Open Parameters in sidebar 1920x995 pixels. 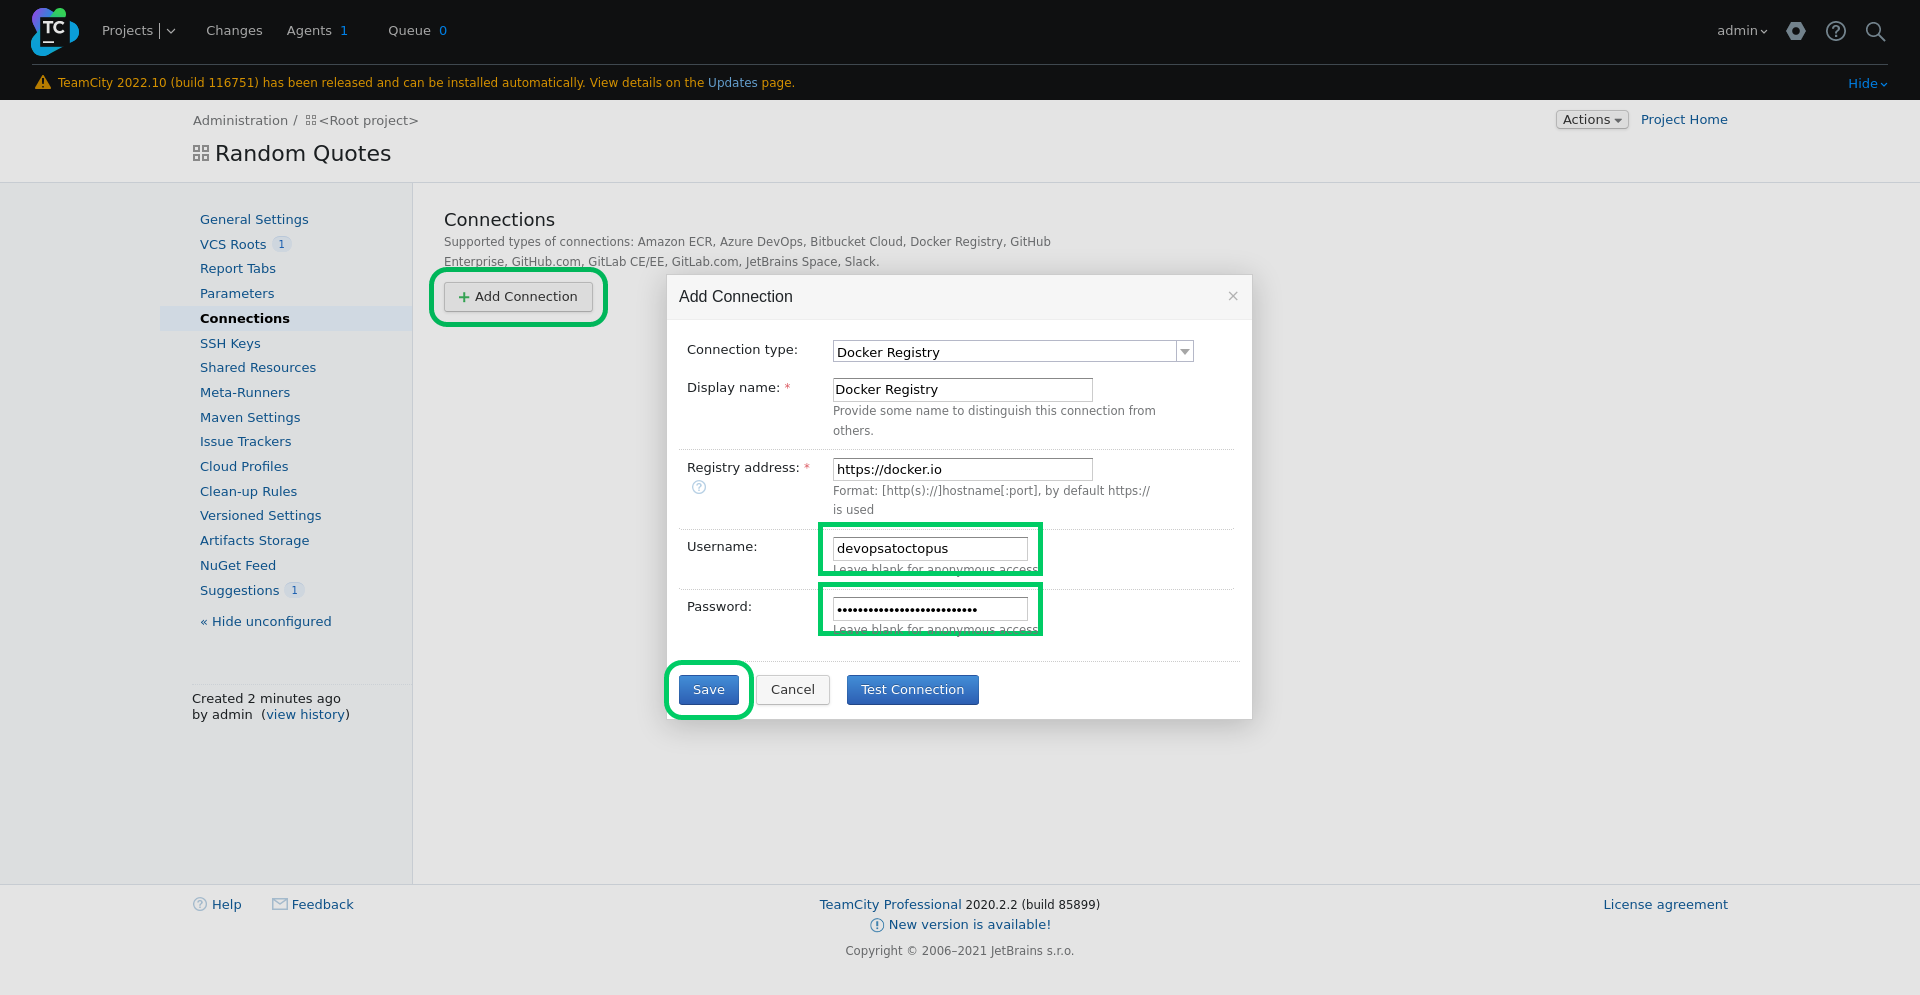coord(237,293)
